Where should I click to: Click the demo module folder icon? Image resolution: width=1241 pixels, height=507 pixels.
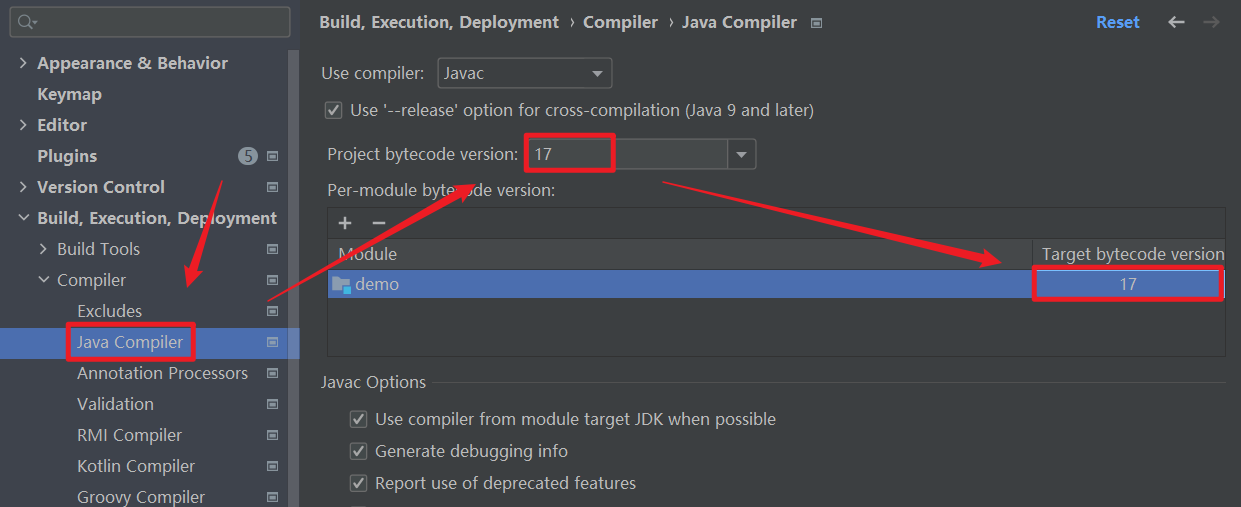pos(341,284)
